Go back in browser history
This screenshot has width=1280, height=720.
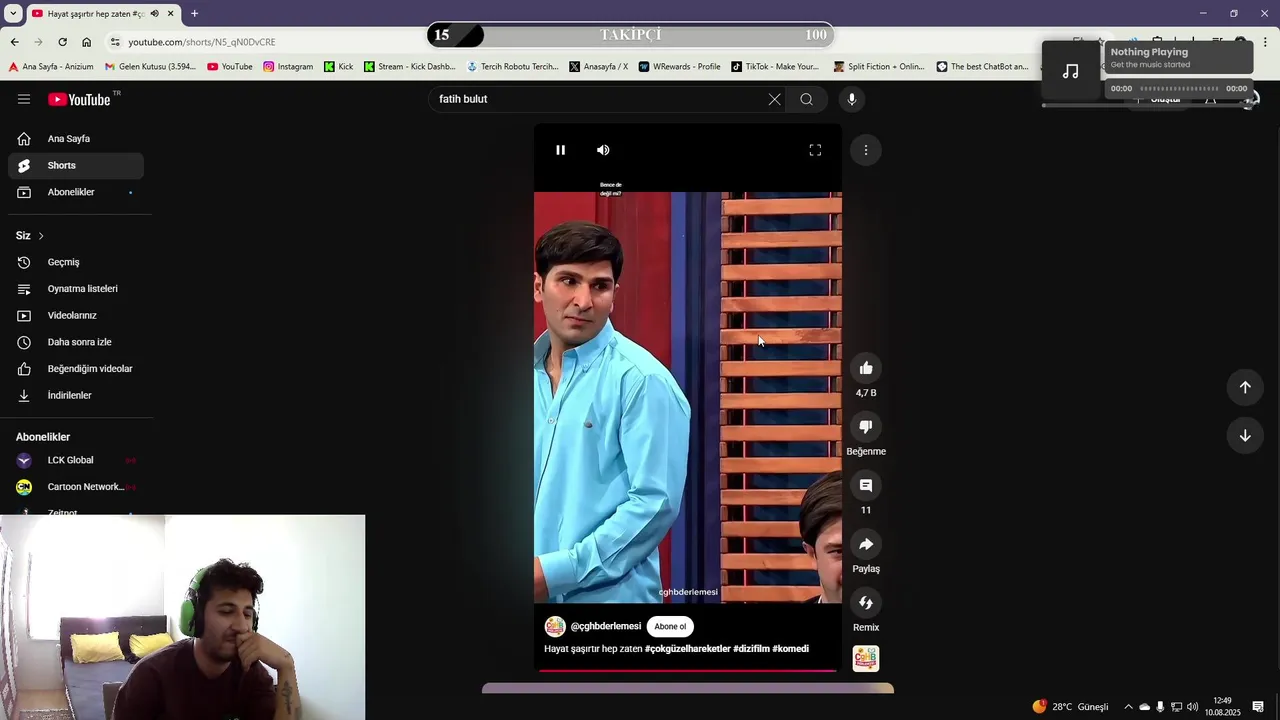pos(14,42)
